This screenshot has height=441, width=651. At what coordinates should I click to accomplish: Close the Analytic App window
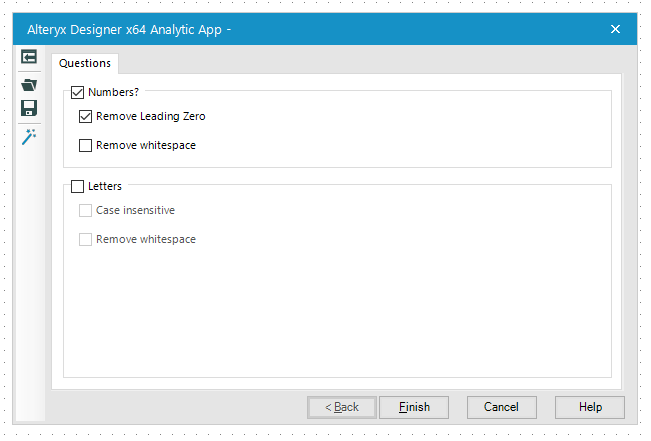615,29
